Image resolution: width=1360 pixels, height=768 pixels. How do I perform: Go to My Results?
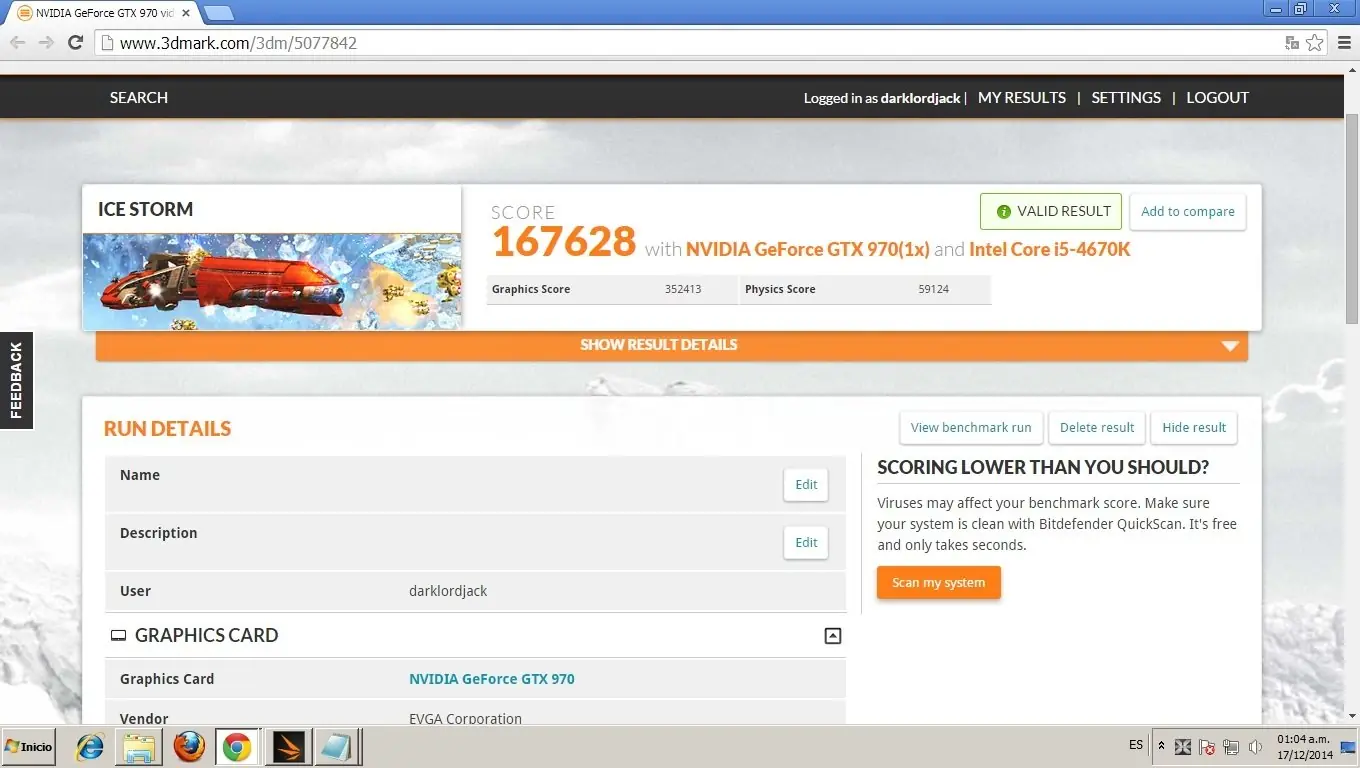coord(1022,98)
